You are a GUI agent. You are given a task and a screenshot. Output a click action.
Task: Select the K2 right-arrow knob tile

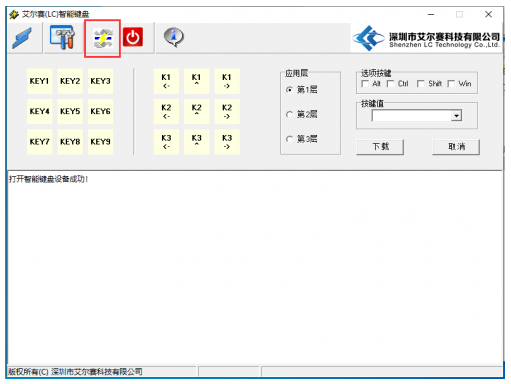tap(227, 111)
